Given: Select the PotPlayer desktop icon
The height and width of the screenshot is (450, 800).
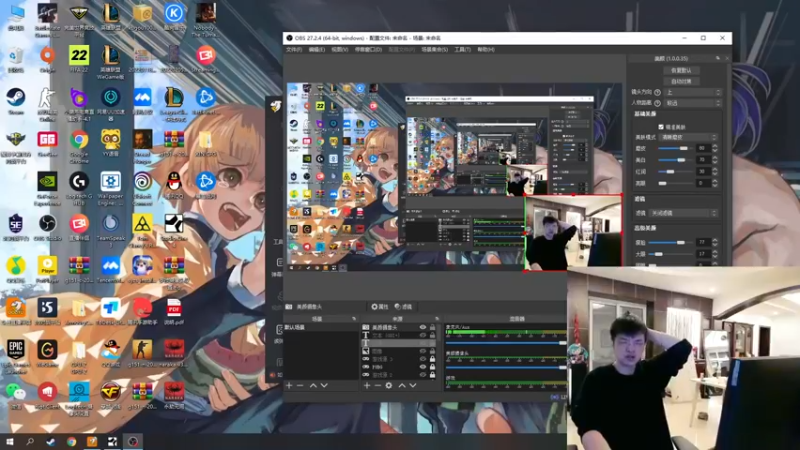Looking at the screenshot, I should (x=47, y=269).
